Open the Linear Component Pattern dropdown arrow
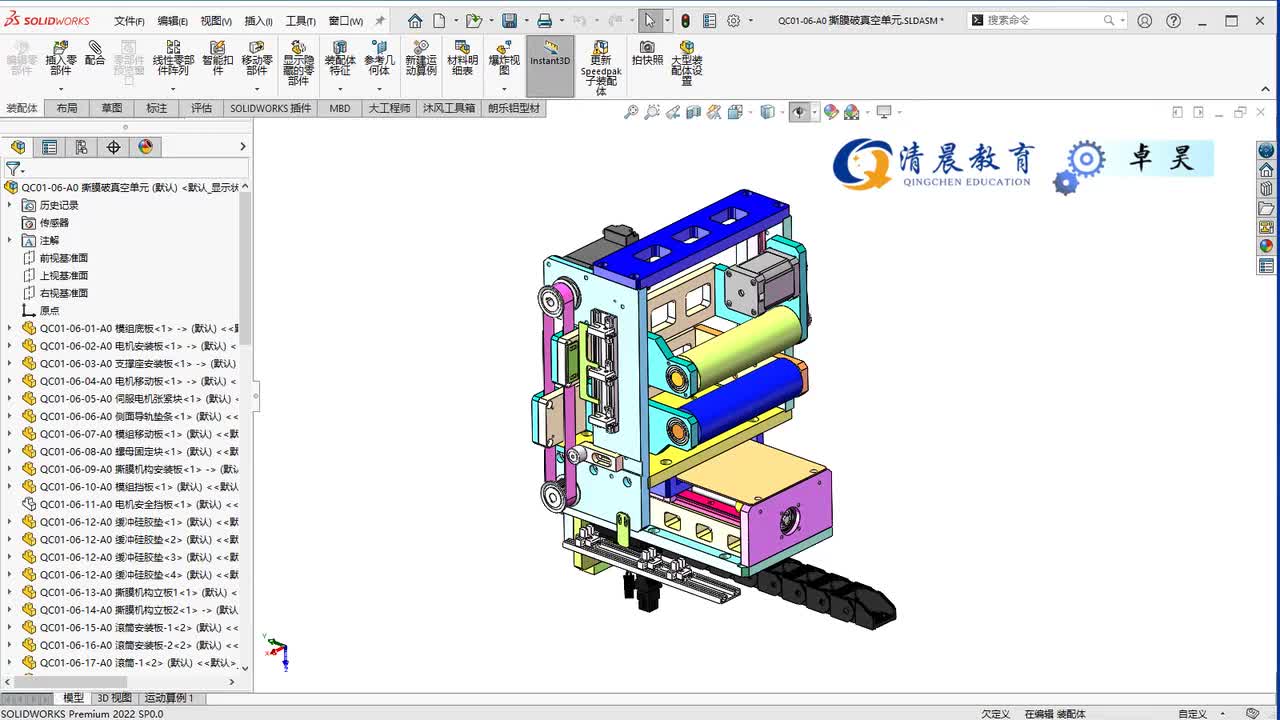 (173, 88)
